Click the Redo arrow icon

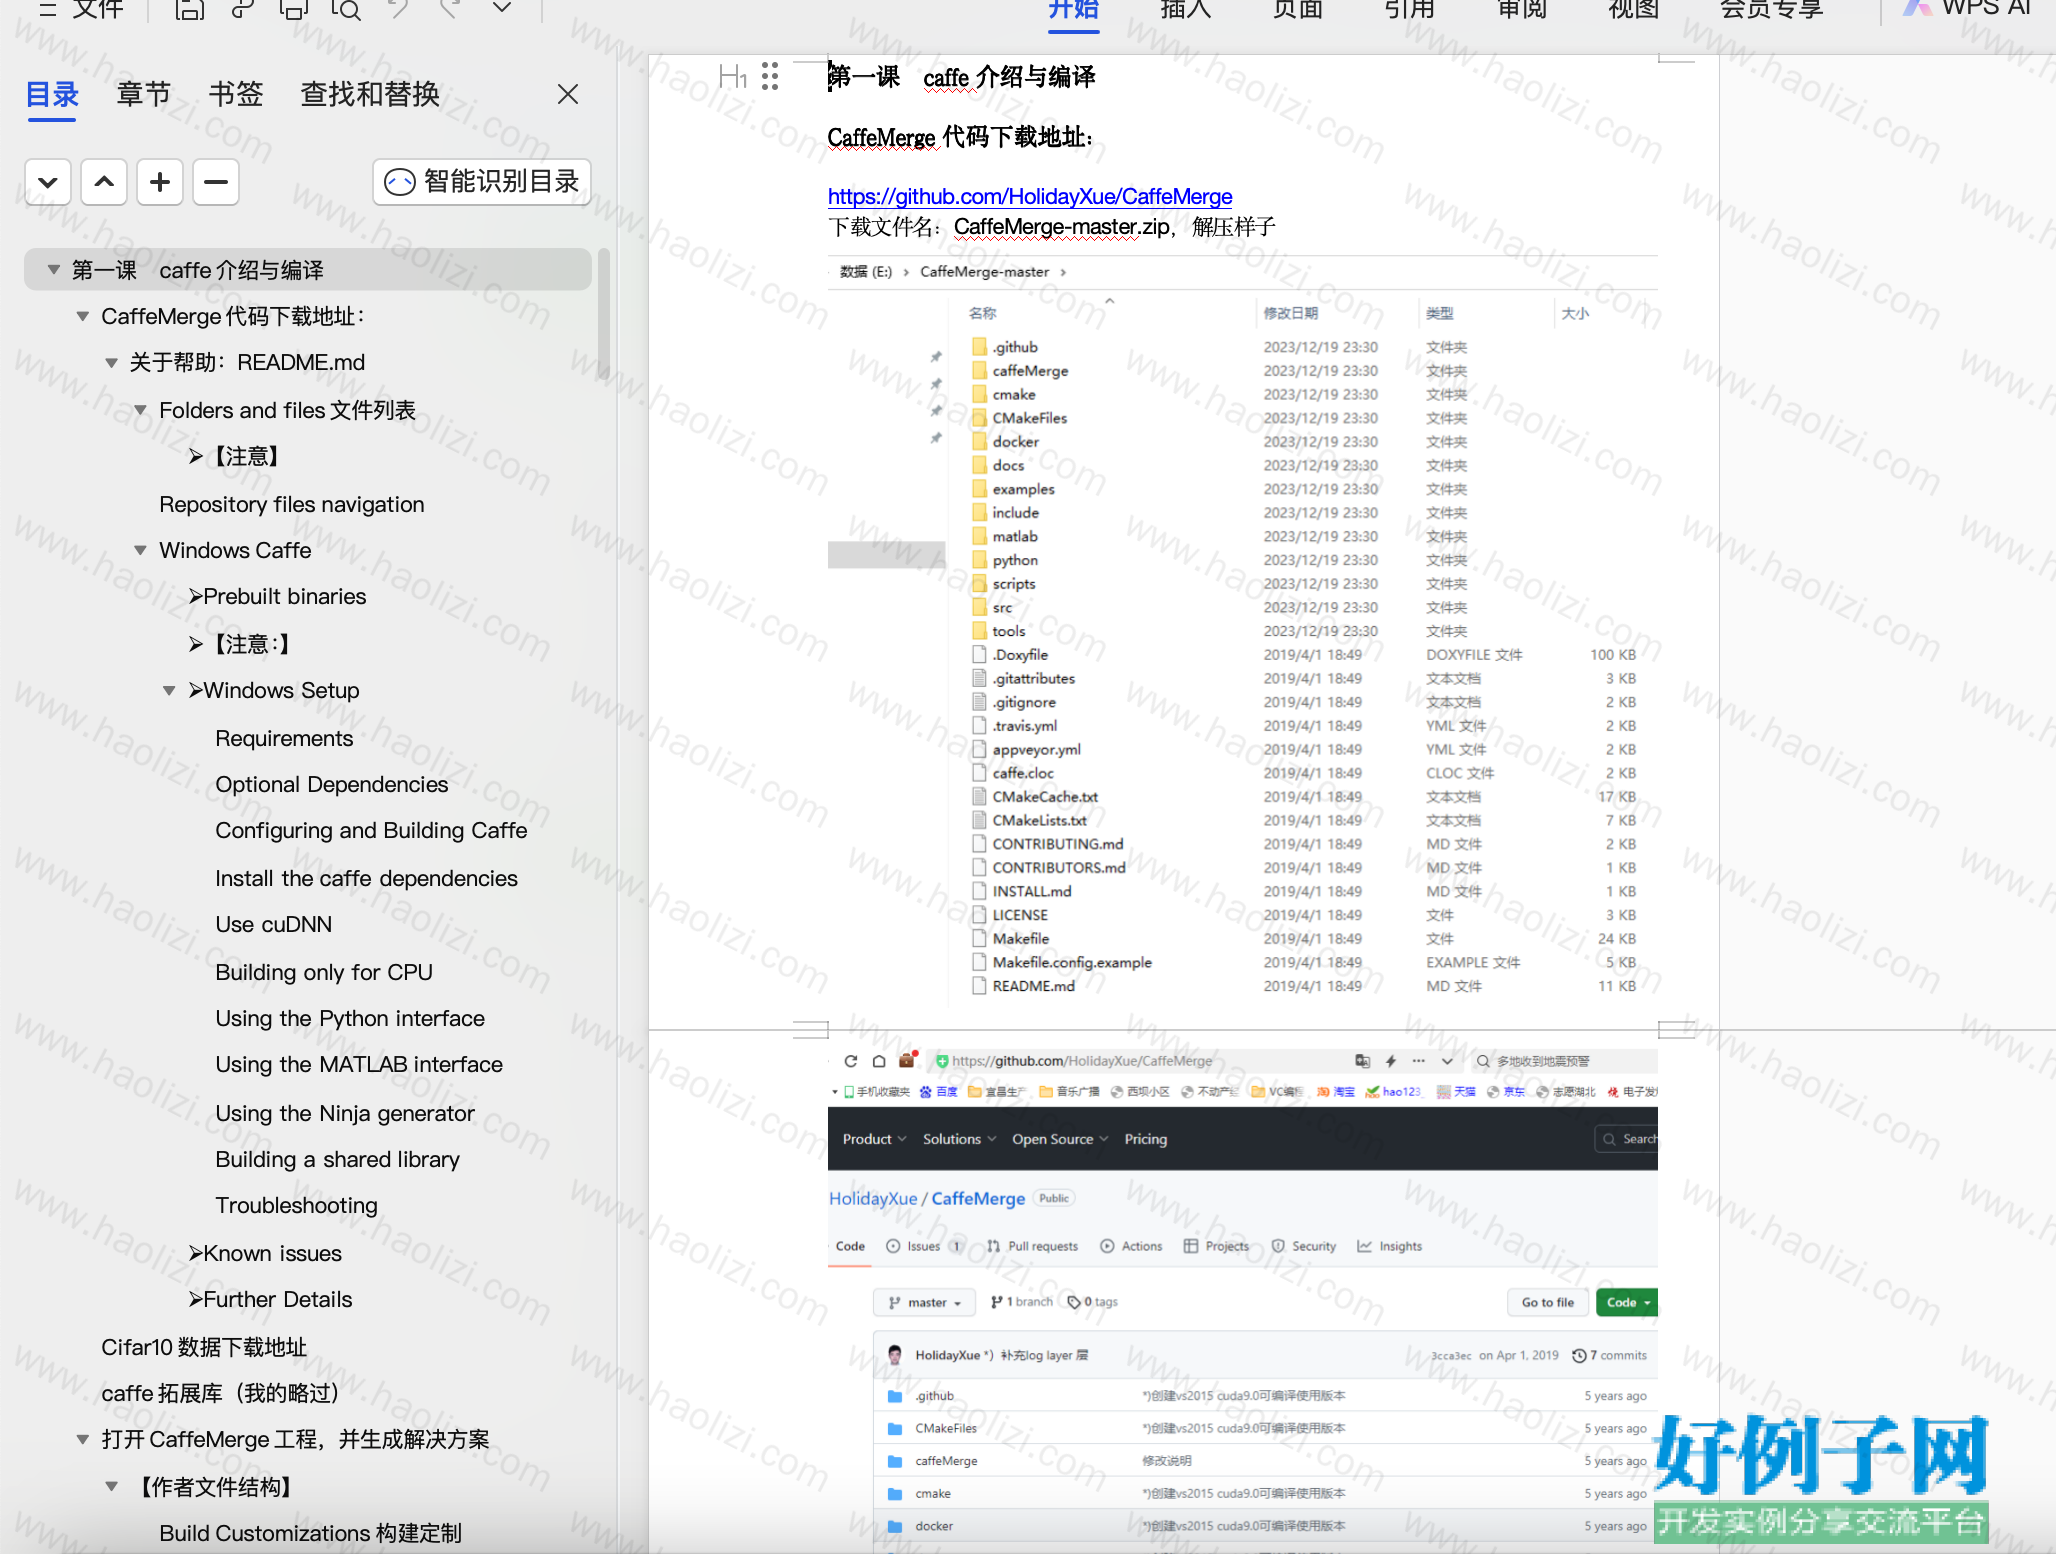tap(450, 9)
